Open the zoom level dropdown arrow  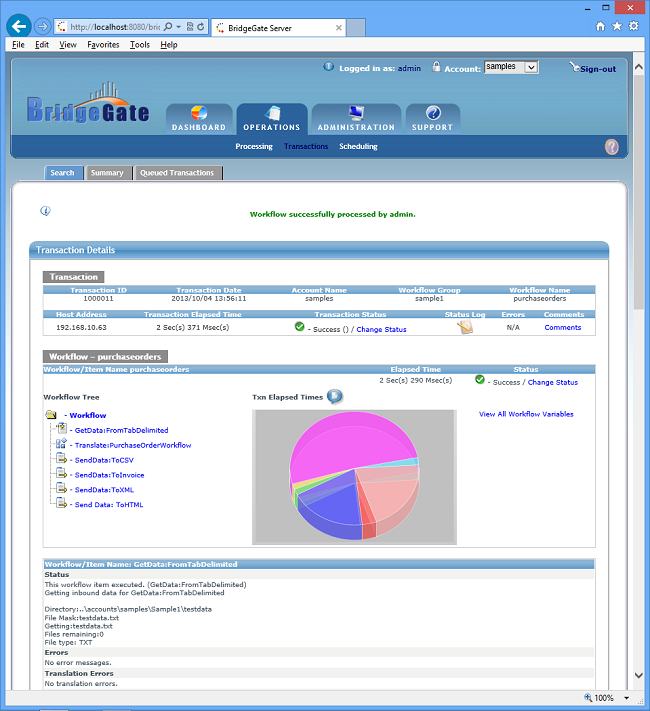(627, 698)
